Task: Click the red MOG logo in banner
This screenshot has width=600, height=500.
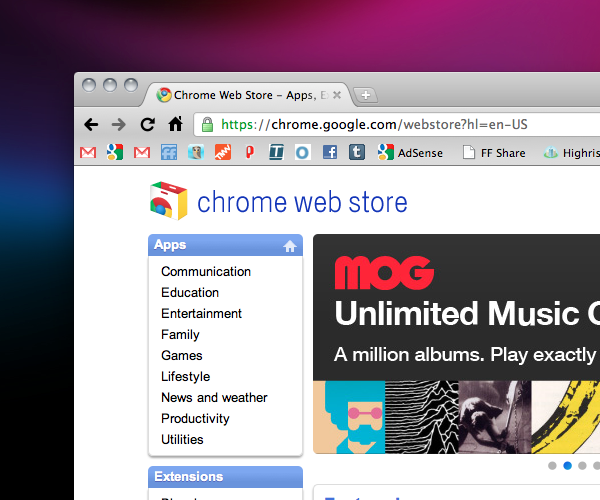Action: [384, 273]
